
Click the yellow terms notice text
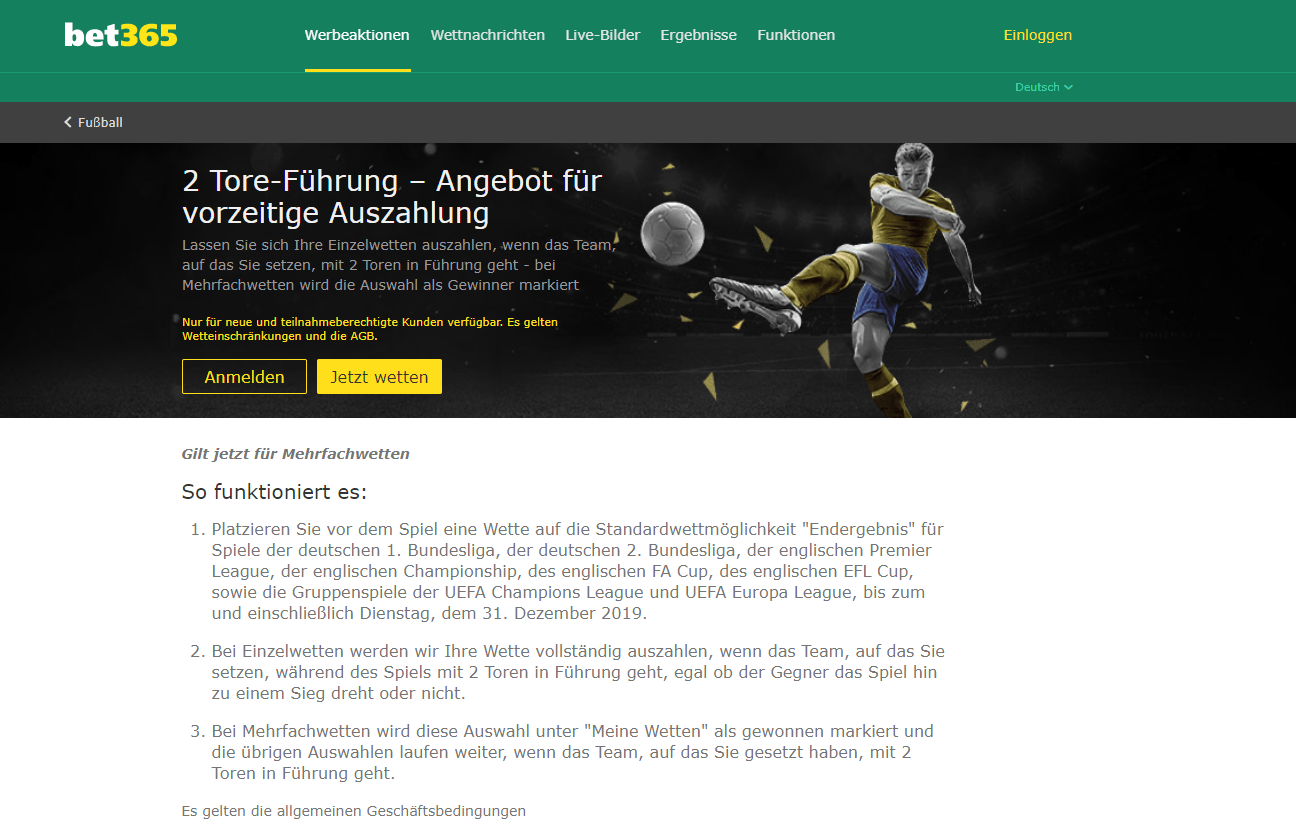(x=370, y=329)
